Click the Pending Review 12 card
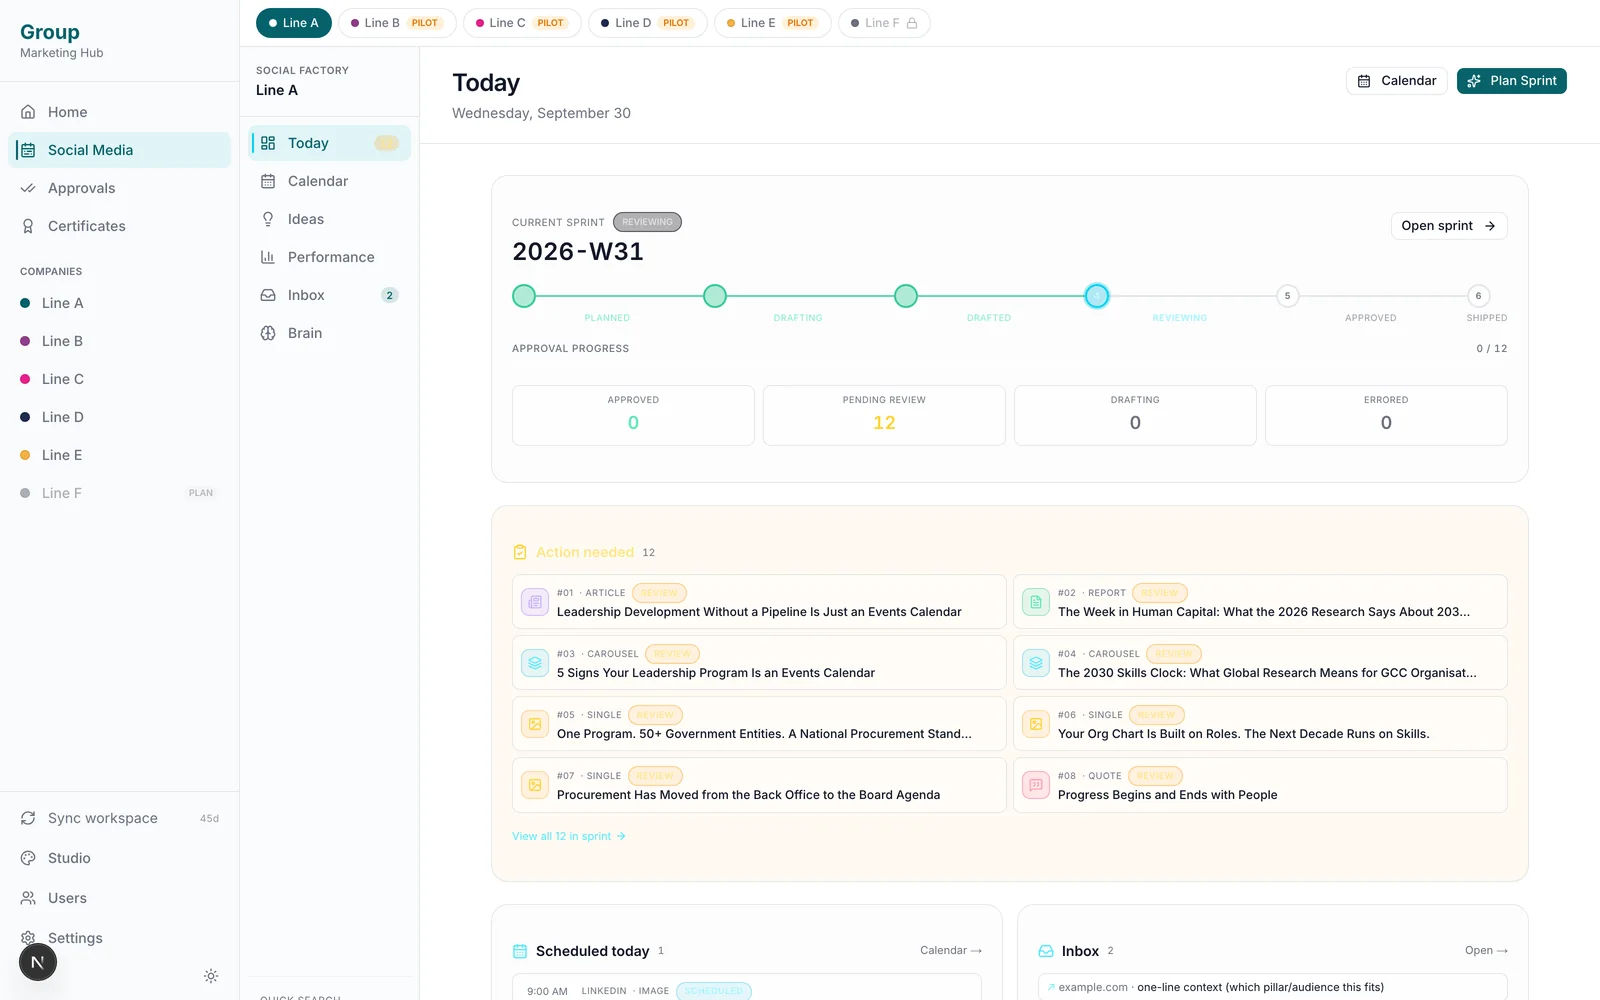The image size is (1600, 1000). point(884,415)
